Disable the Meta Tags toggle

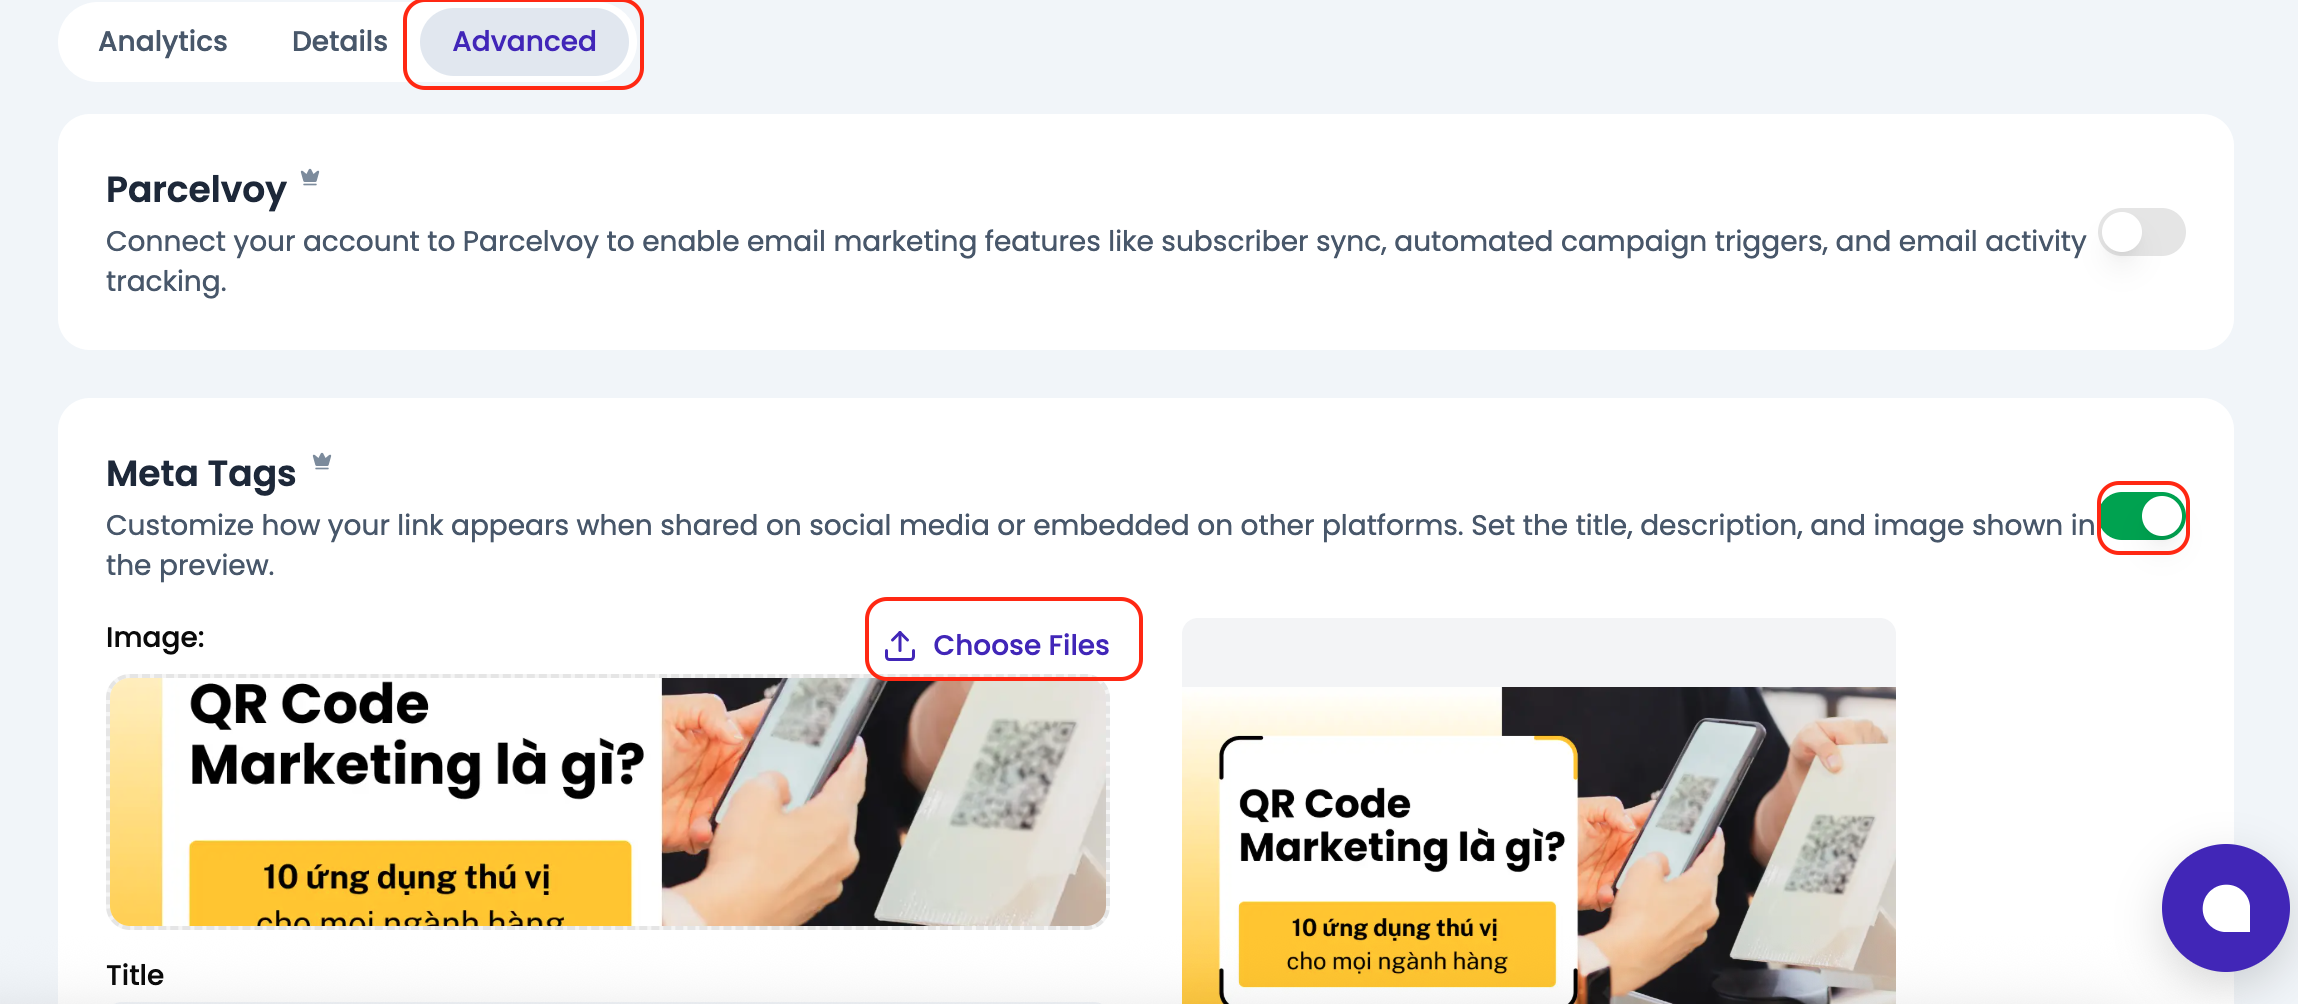2142,518
